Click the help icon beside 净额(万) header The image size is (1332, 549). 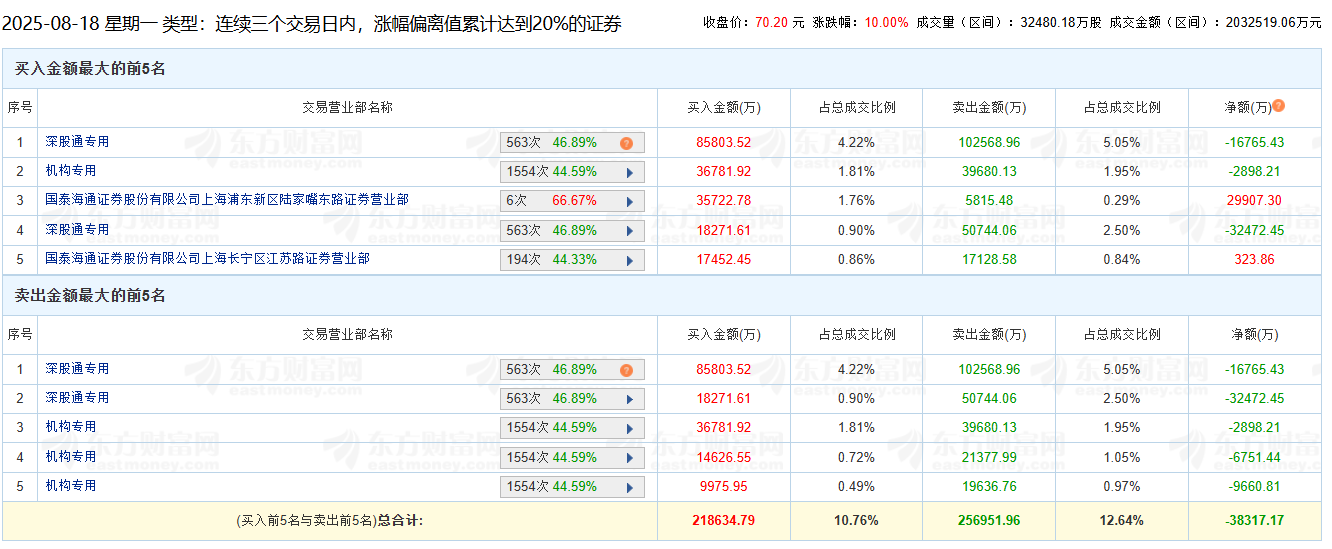click(x=1278, y=106)
